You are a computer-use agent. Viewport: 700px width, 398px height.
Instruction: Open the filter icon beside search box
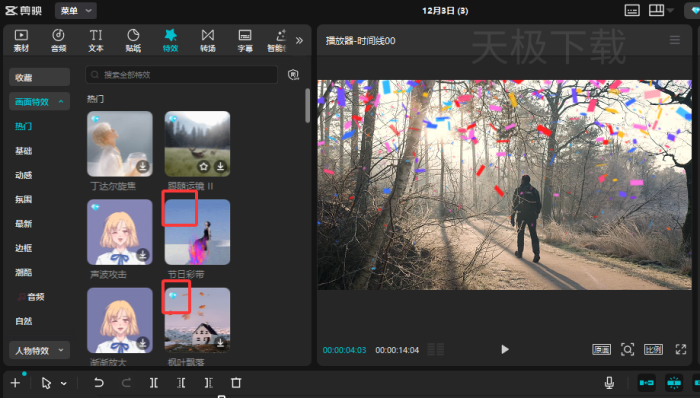[x=293, y=75]
